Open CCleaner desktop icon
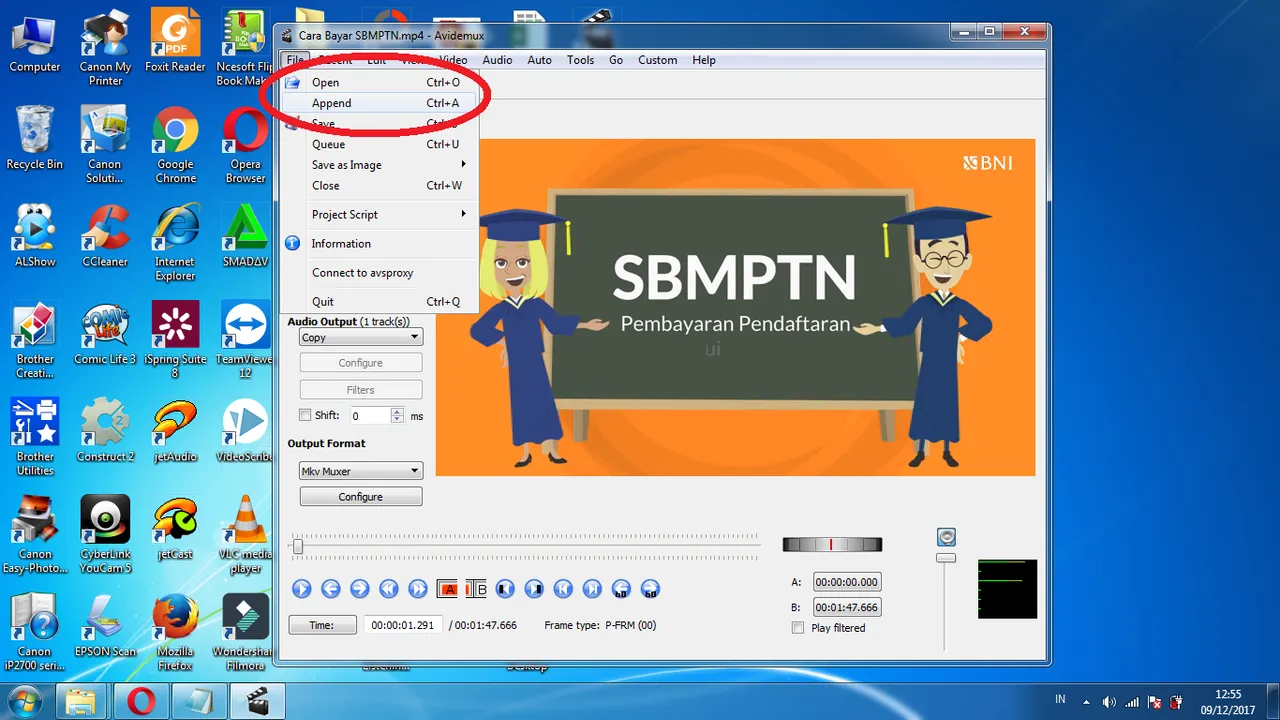 coord(105,236)
